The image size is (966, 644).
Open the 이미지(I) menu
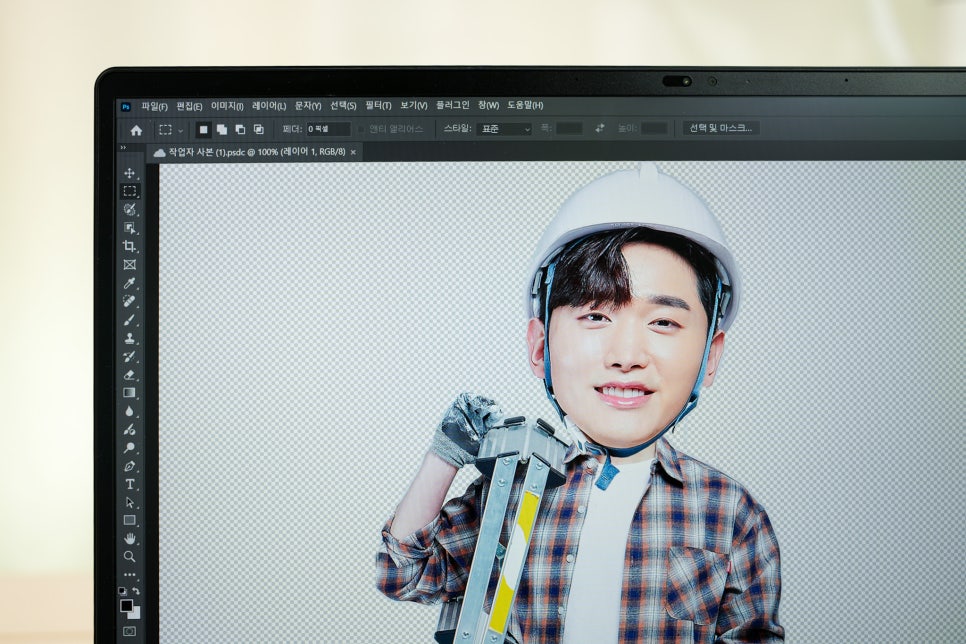(227, 106)
